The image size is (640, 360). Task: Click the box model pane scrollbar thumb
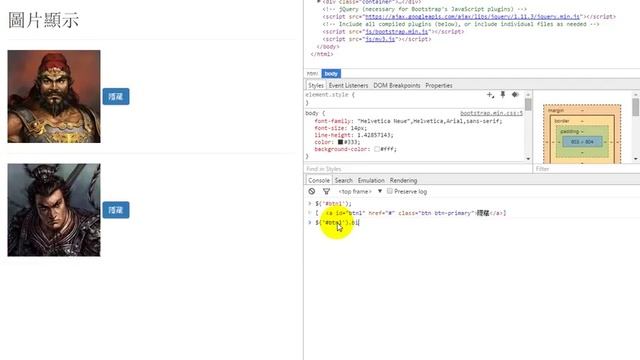point(636,107)
